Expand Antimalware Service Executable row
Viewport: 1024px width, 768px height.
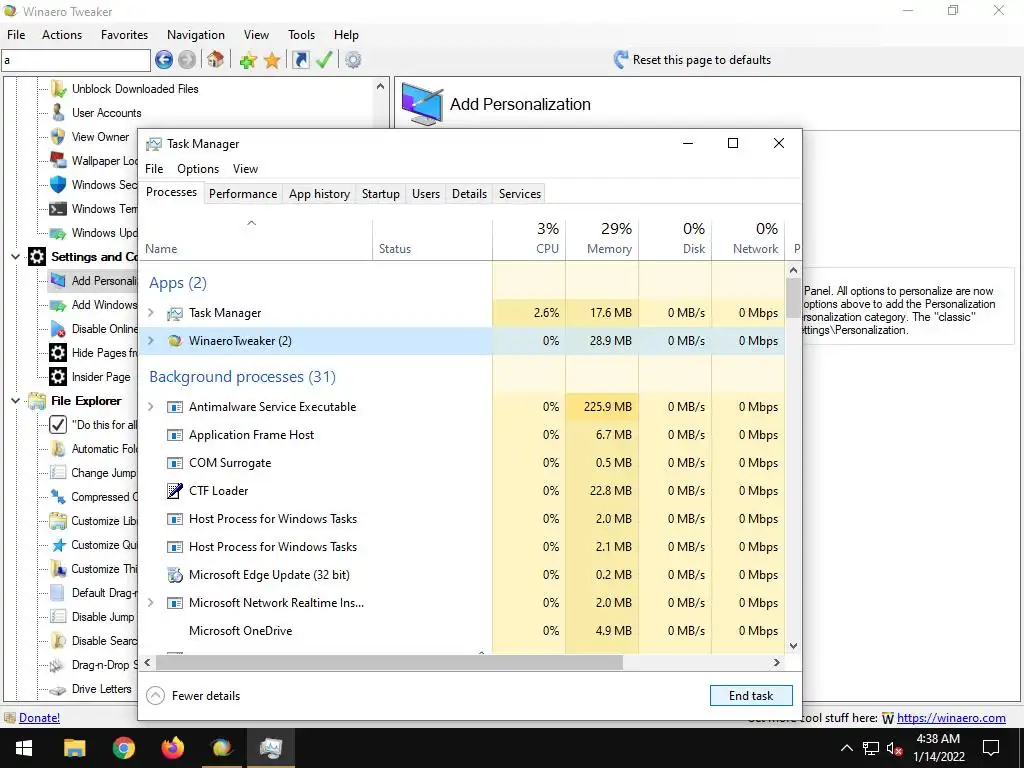pos(151,407)
